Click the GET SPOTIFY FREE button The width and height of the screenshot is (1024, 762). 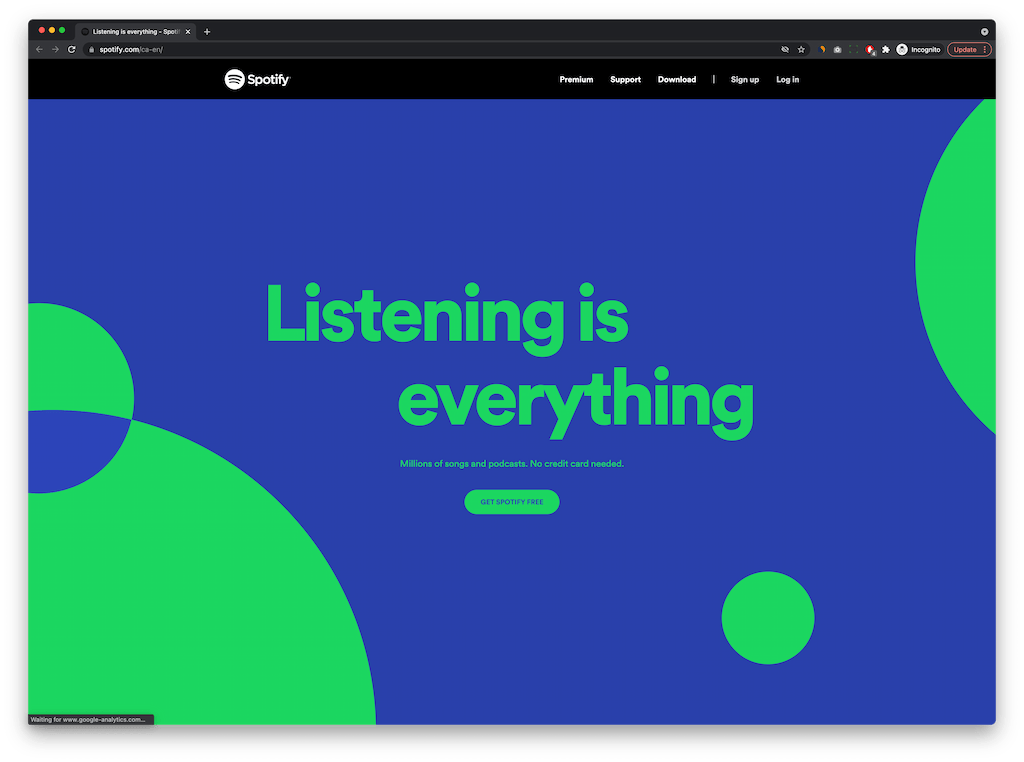[x=511, y=501]
